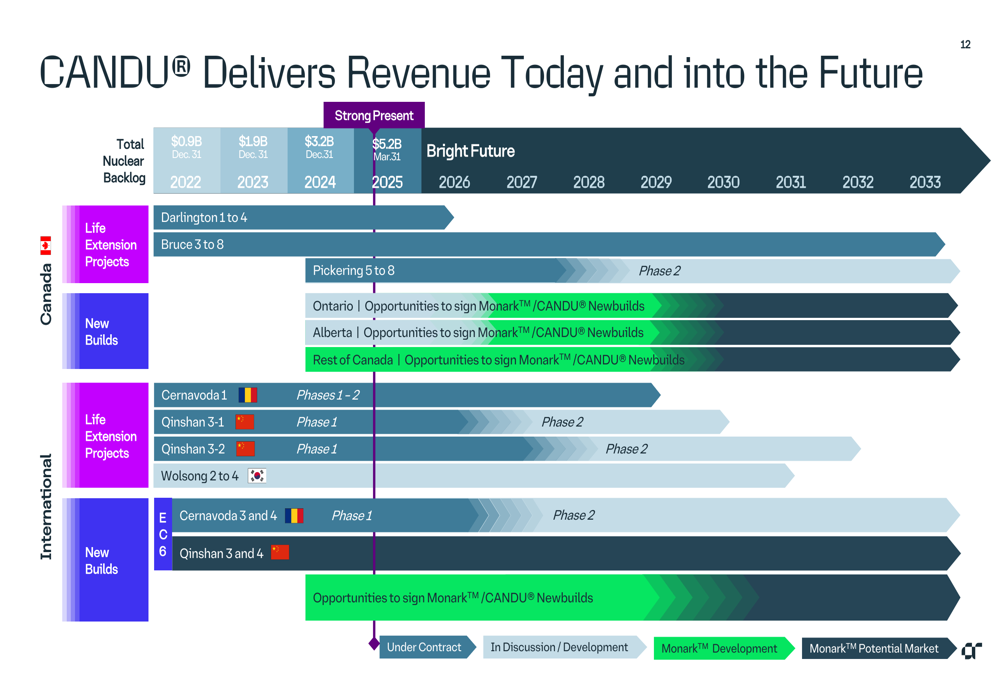
Task: Click the Darlington 1 to 4 bar
Action: coord(304,217)
